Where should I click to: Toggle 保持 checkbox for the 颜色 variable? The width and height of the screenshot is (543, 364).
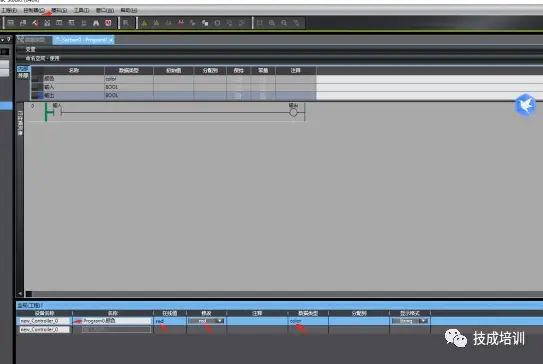[238, 79]
